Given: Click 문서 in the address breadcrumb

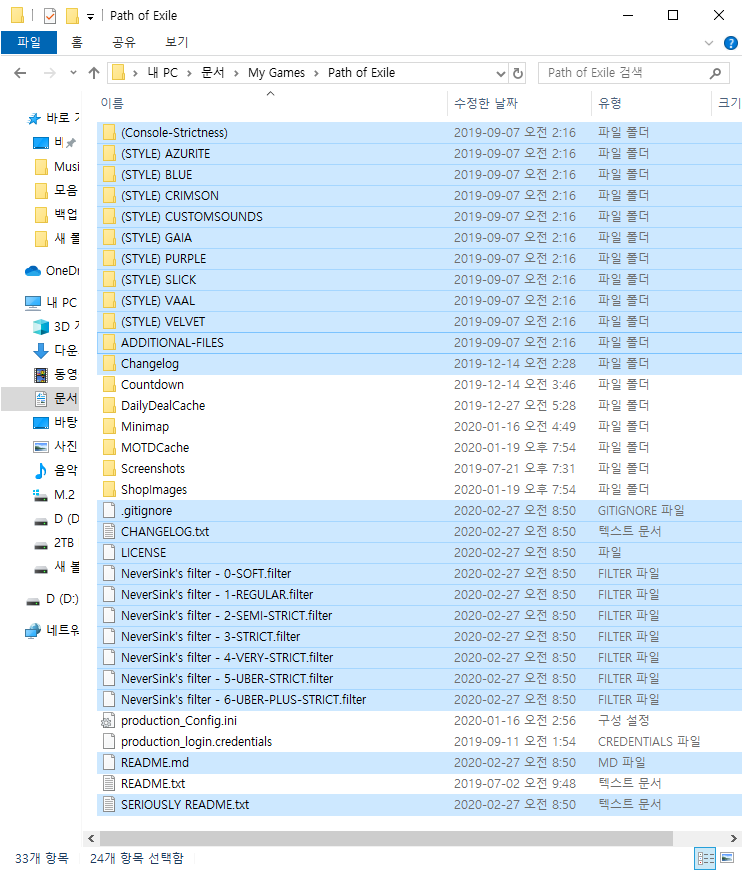Looking at the screenshot, I should click(x=212, y=73).
